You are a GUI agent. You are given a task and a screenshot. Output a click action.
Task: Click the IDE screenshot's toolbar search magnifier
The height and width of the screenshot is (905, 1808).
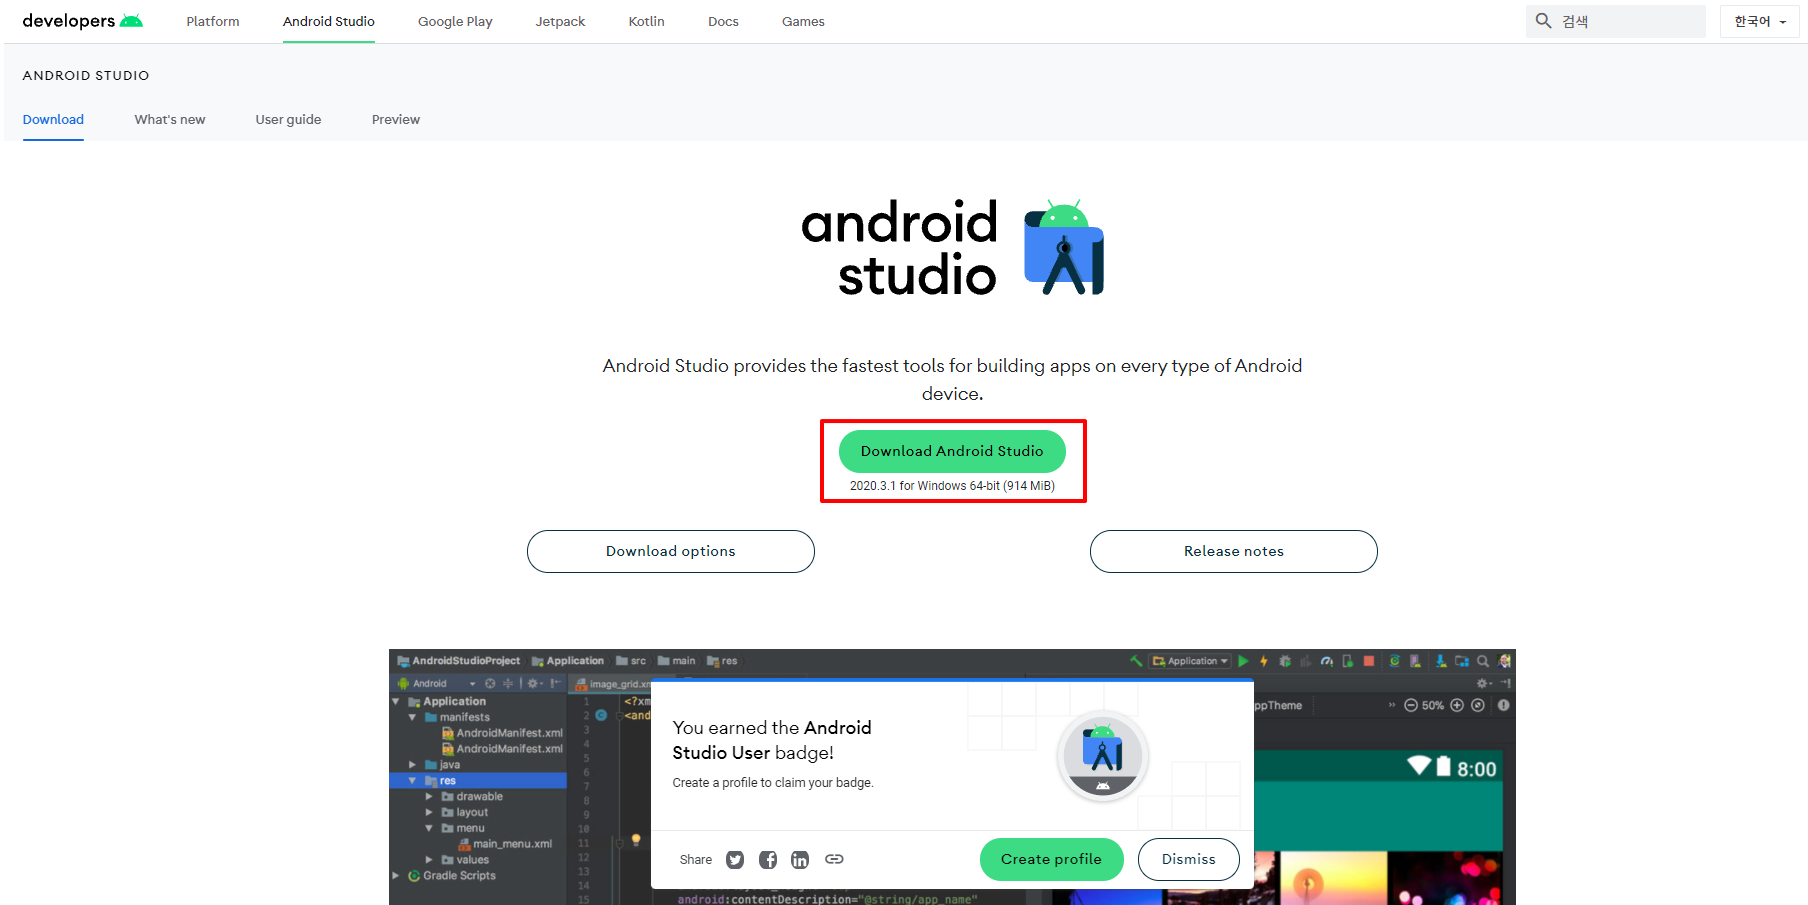pyautogui.click(x=1483, y=661)
